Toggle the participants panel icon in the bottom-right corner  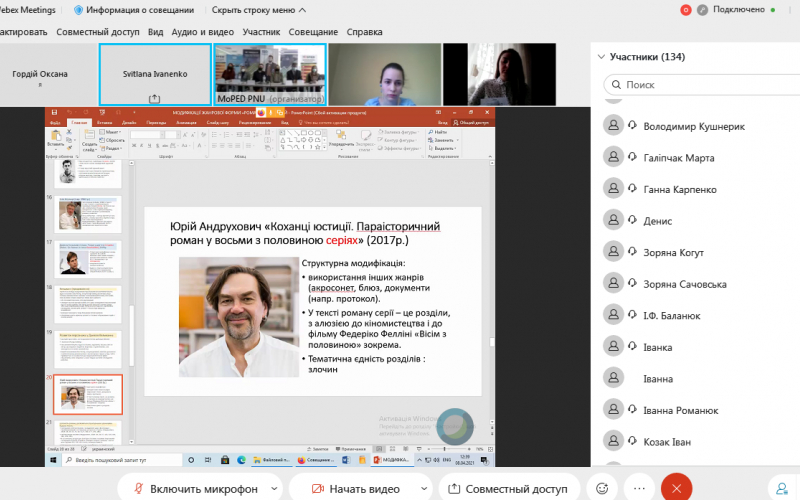pyautogui.click(x=782, y=488)
